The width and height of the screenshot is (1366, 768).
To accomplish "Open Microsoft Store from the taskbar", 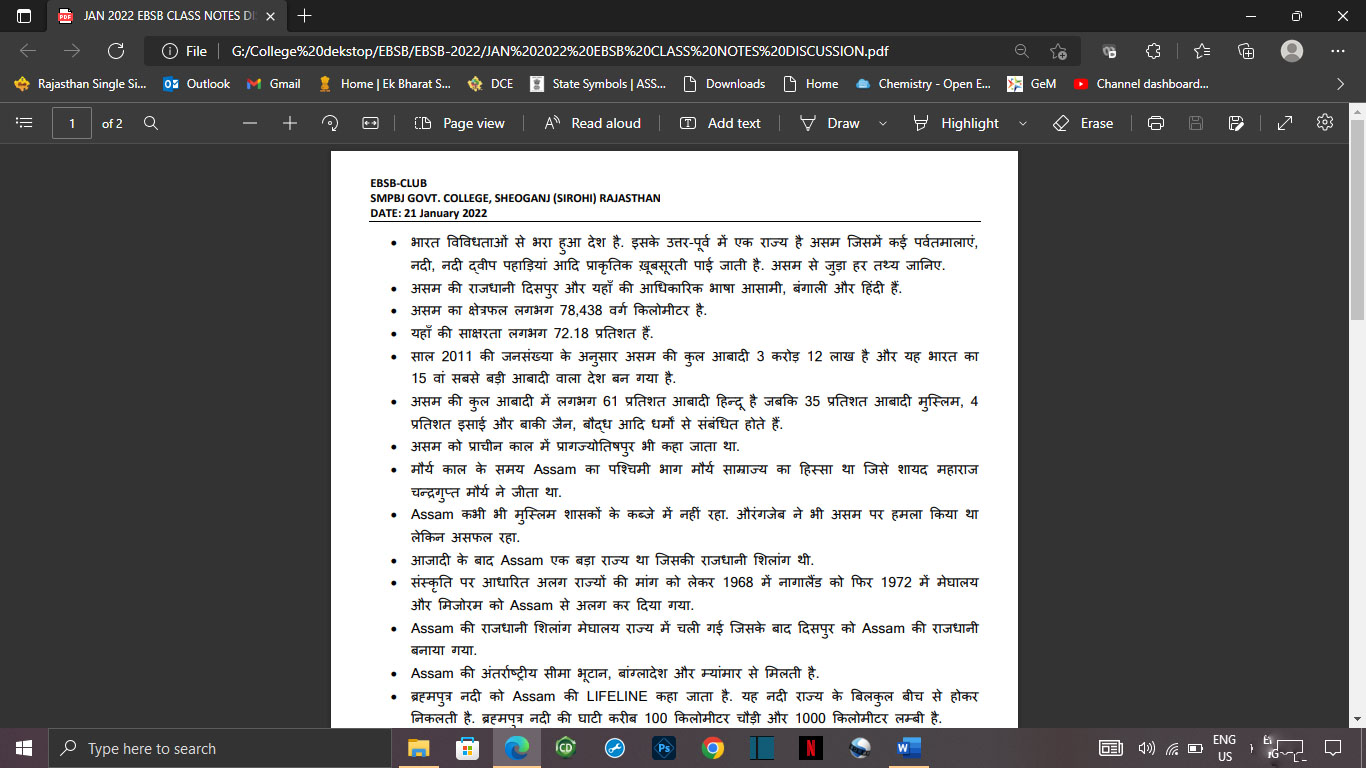I will point(468,748).
